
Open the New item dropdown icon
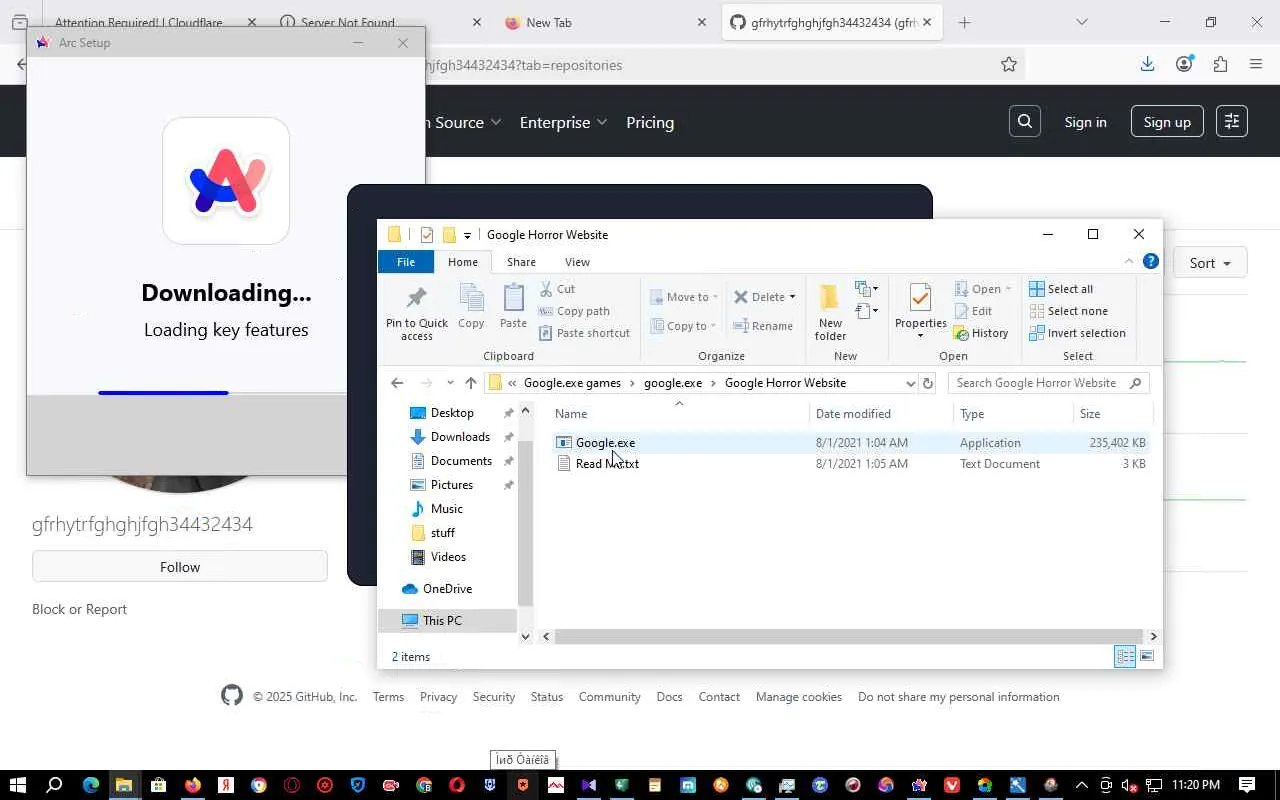866,290
